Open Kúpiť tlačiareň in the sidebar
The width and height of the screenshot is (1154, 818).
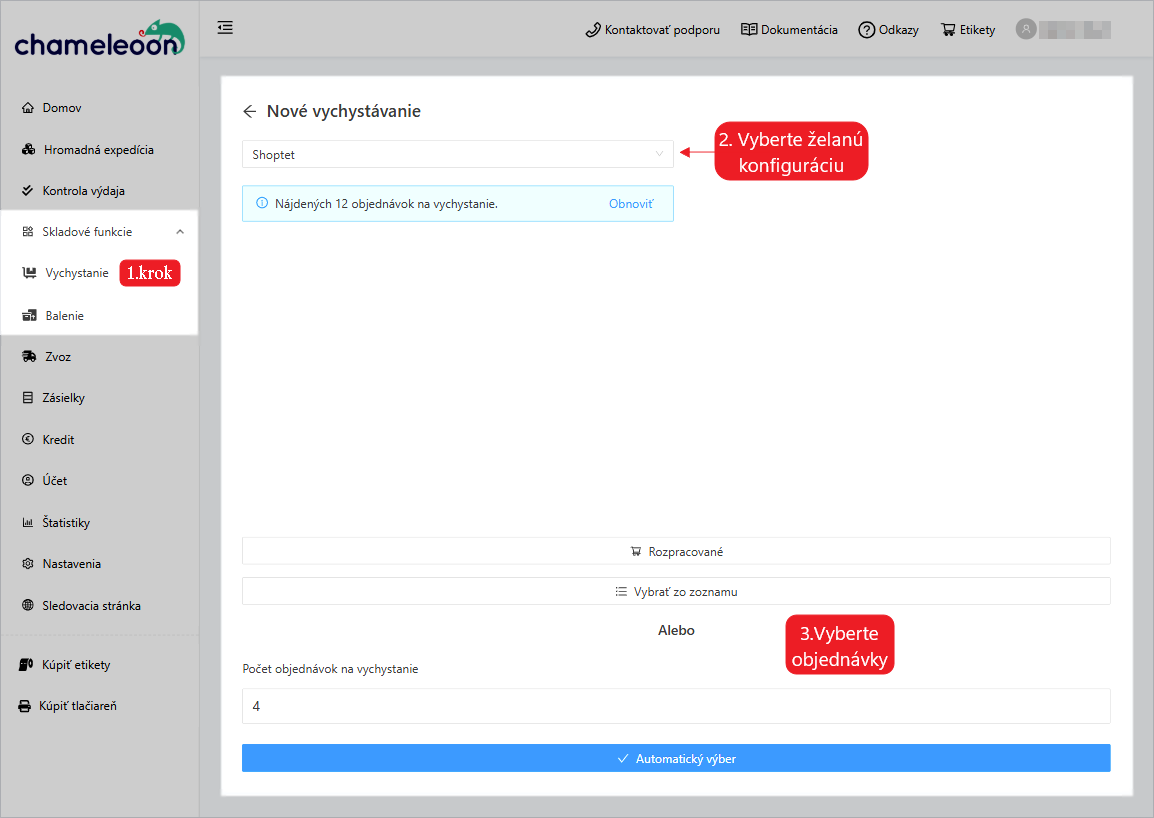(x=77, y=706)
